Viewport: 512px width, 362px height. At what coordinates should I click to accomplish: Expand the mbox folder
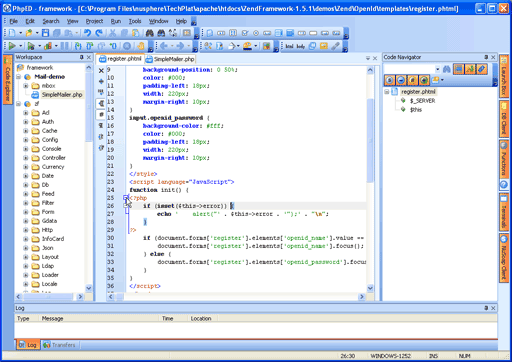point(26,86)
